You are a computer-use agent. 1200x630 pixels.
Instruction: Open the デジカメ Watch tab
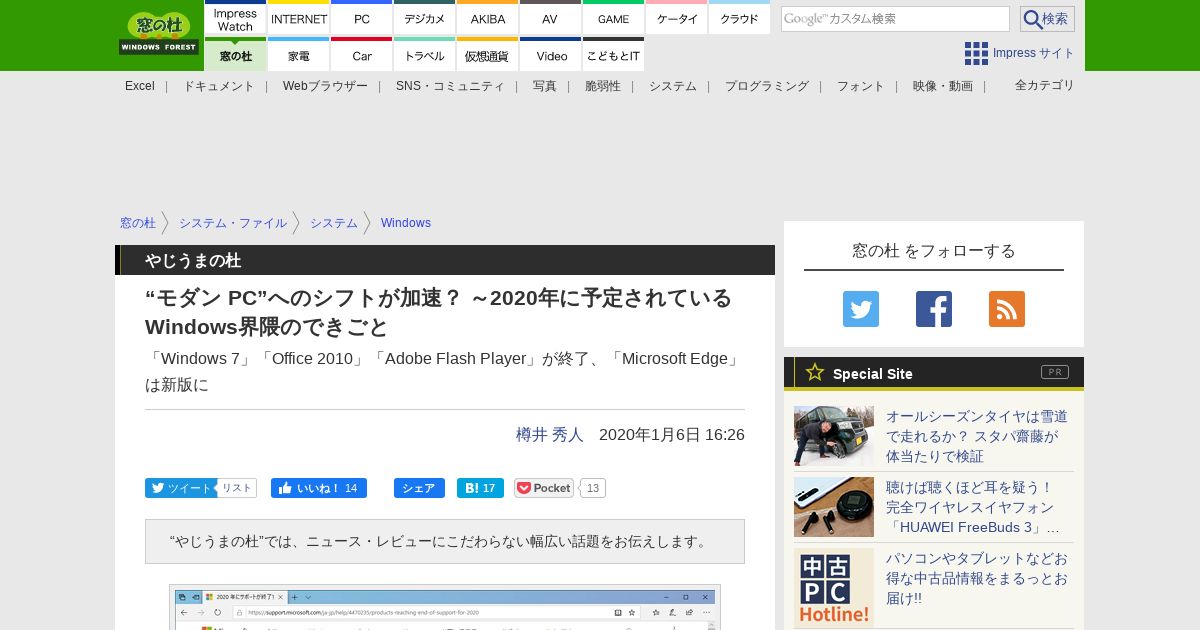click(x=425, y=18)
